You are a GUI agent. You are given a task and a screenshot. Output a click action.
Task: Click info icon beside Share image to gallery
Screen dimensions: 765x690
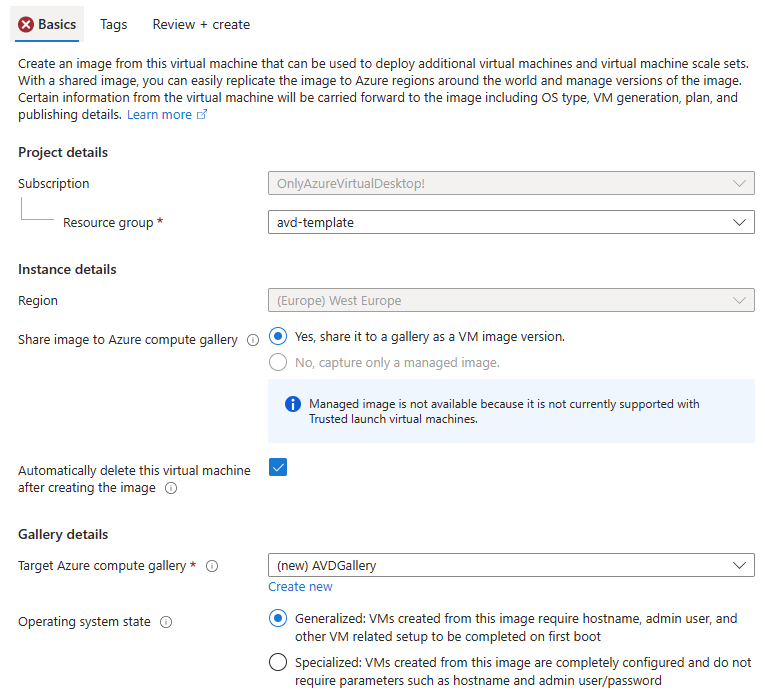253,340
